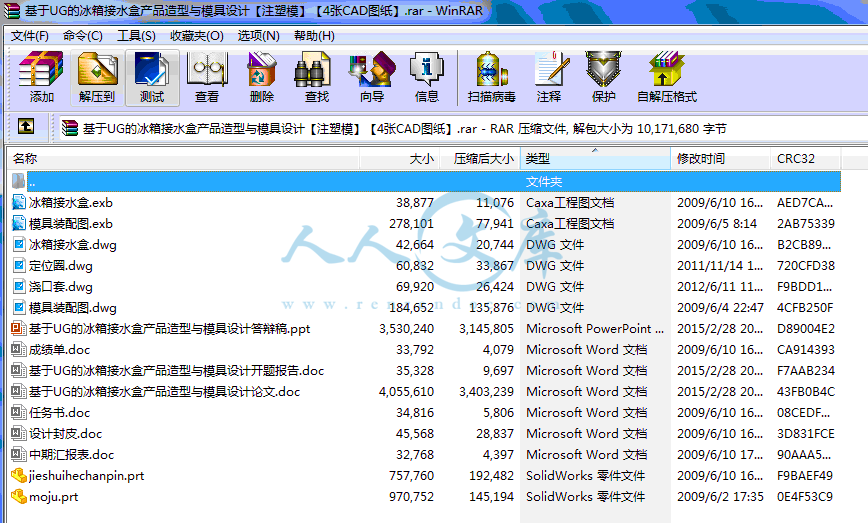
Task: Select the 开题报告.doc file row
Action: click(x=424, y=371)
